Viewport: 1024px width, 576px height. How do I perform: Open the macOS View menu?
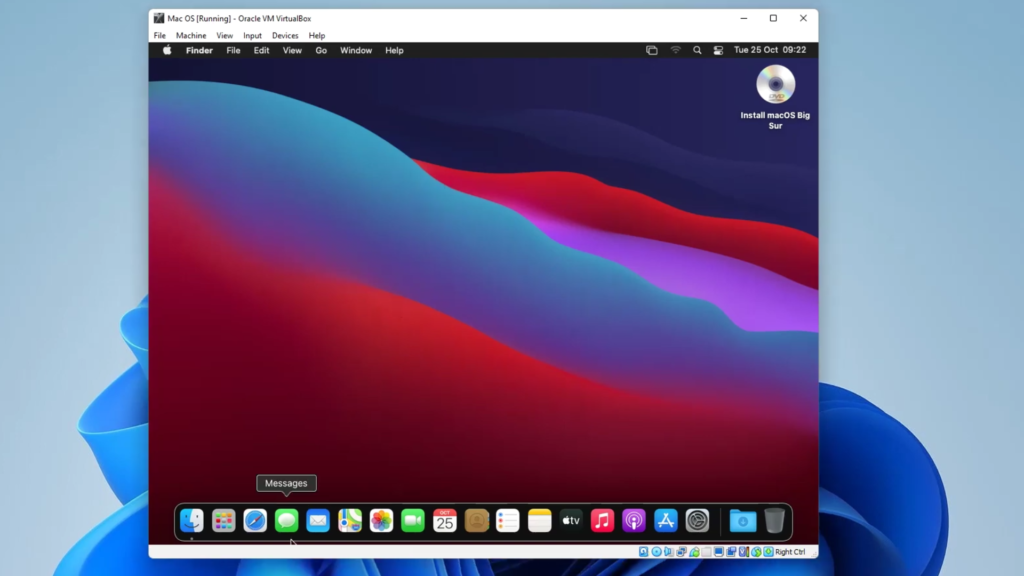(292, 50)
